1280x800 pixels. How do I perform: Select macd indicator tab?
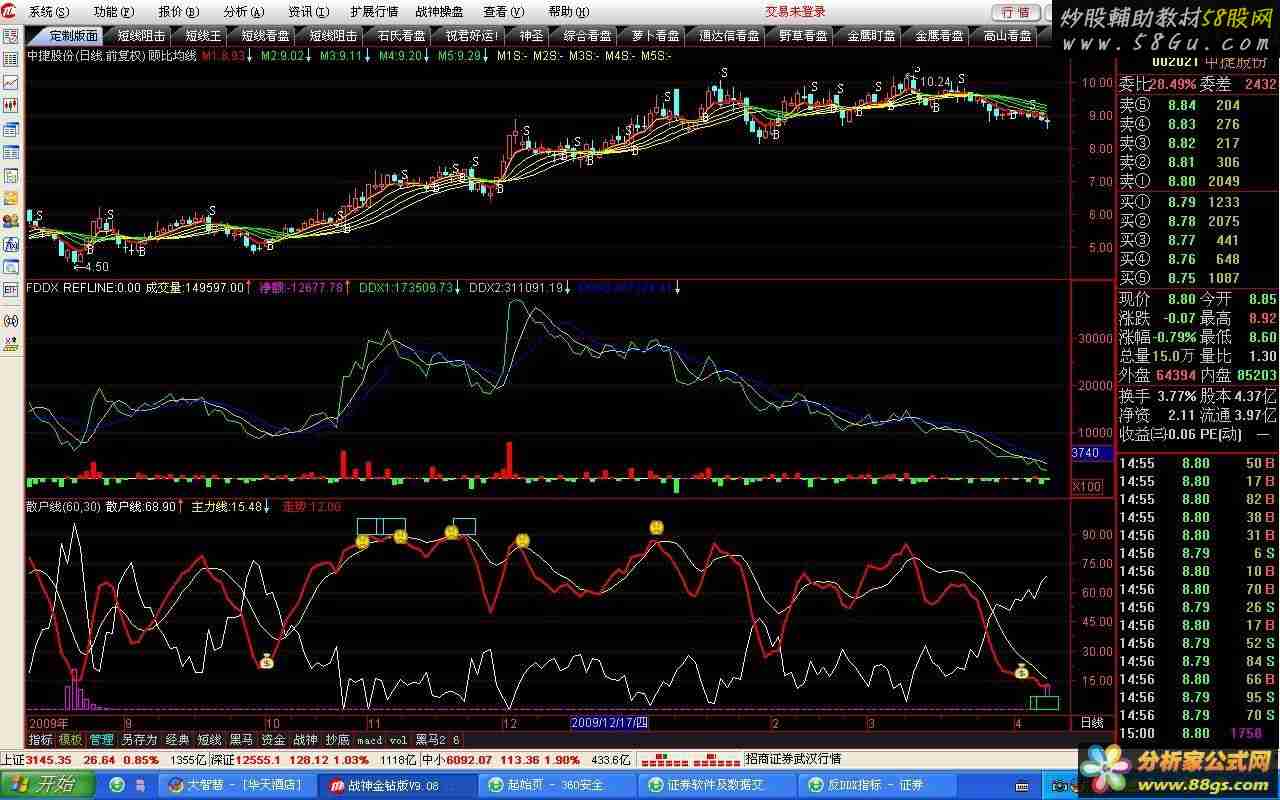click(x=369, y=740)
